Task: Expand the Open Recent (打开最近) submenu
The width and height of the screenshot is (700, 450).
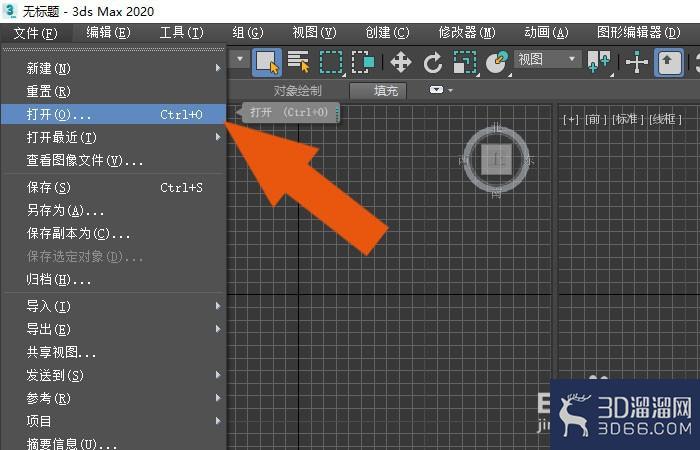Action: [x=113, y=137]
